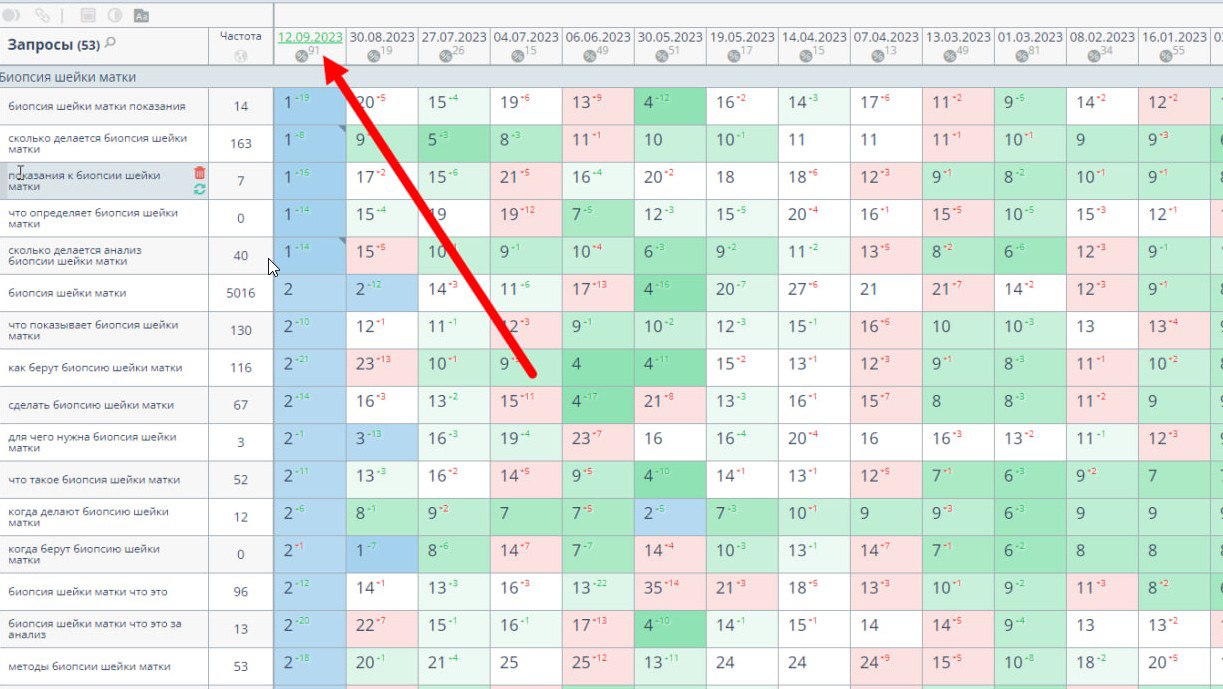
Task: Click the Aa text icon in toolbar
Action: point(141,15)
